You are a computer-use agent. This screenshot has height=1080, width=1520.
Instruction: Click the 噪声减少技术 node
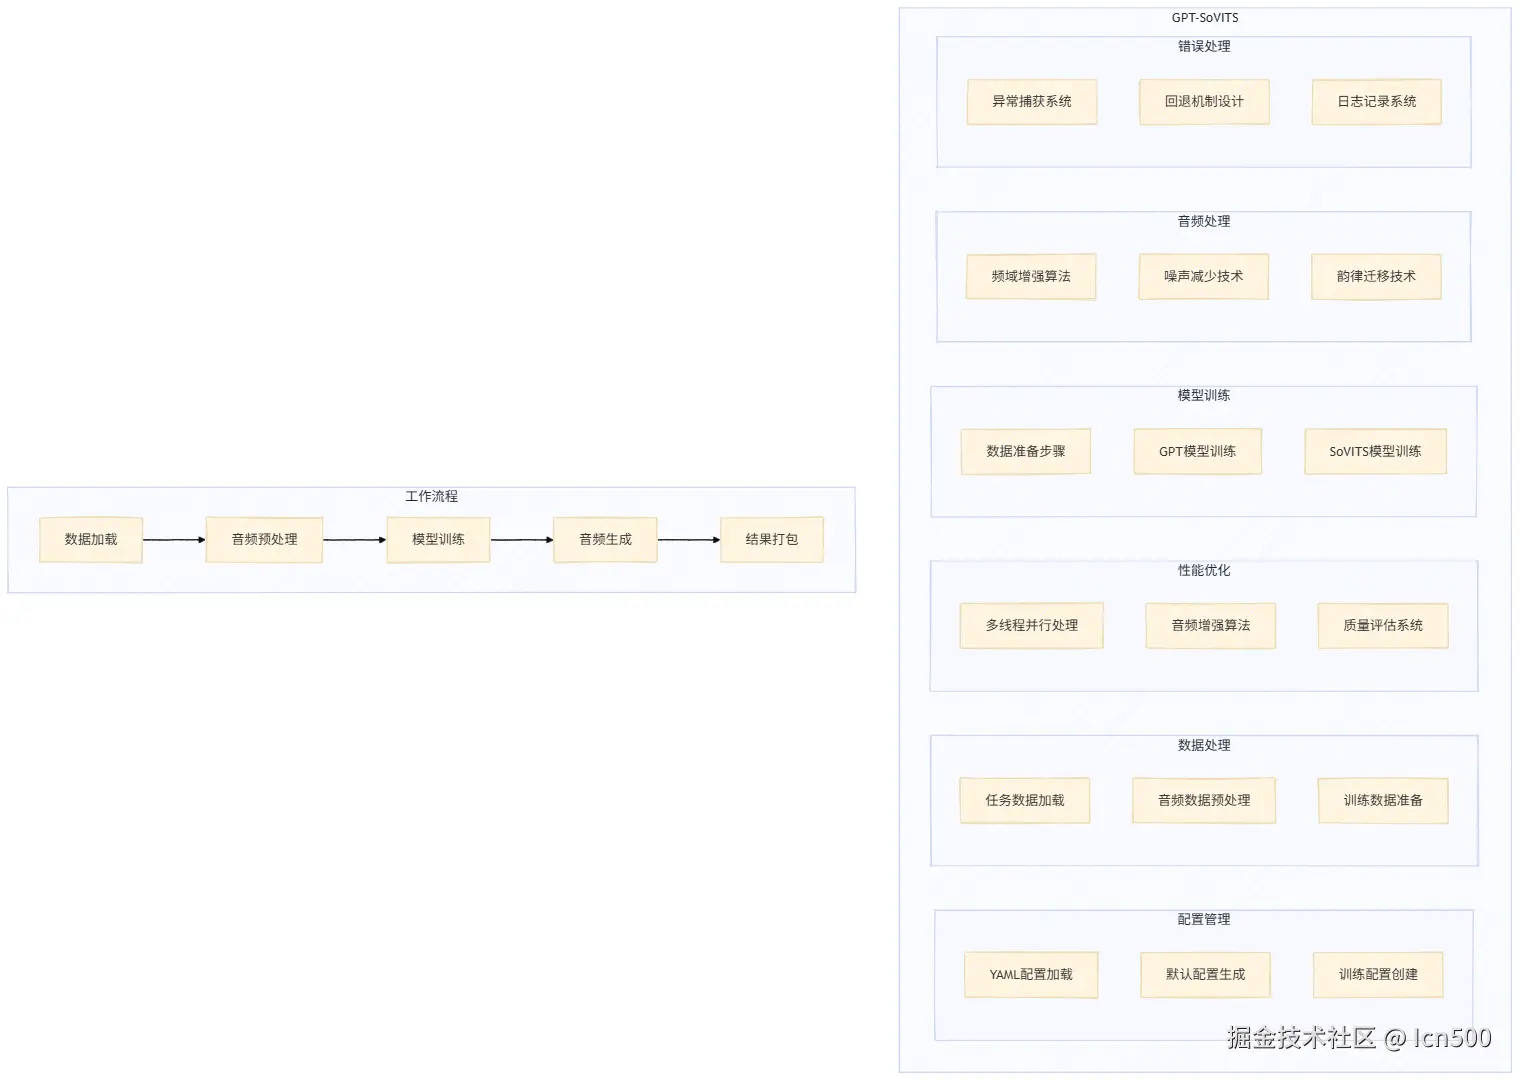[x=1204, y=277]
